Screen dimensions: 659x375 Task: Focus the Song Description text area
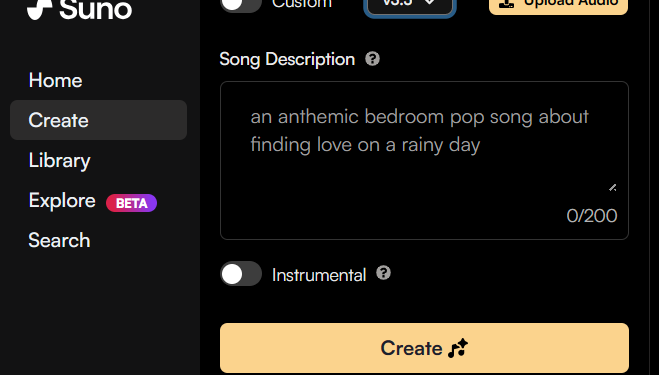pyautogui.click(x=424, y=161)
